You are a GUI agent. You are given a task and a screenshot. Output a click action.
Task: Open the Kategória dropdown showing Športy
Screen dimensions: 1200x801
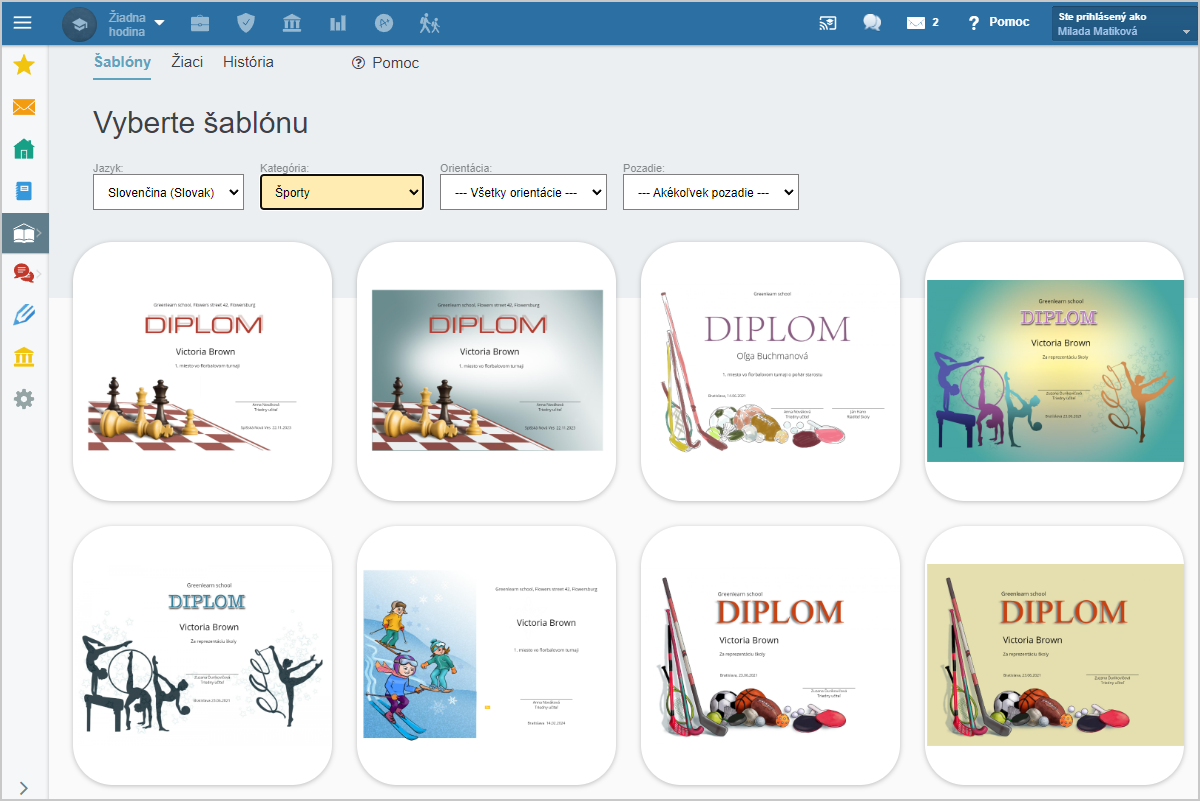pos(342,192)
